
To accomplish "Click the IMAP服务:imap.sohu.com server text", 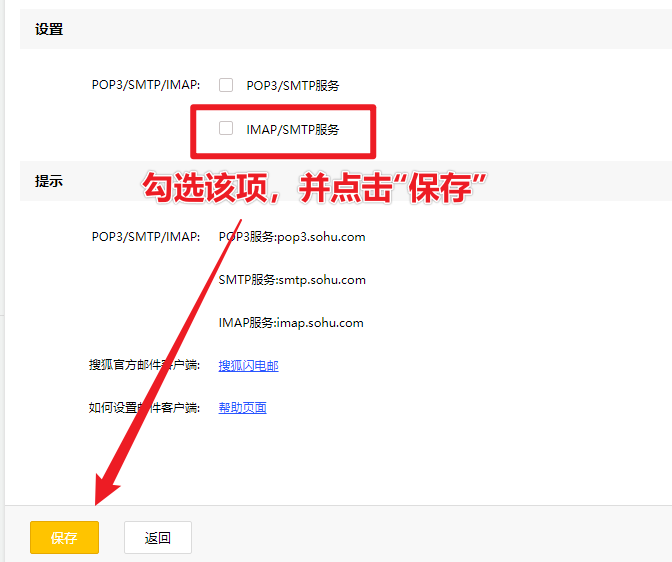I will (x=290, y=323).
